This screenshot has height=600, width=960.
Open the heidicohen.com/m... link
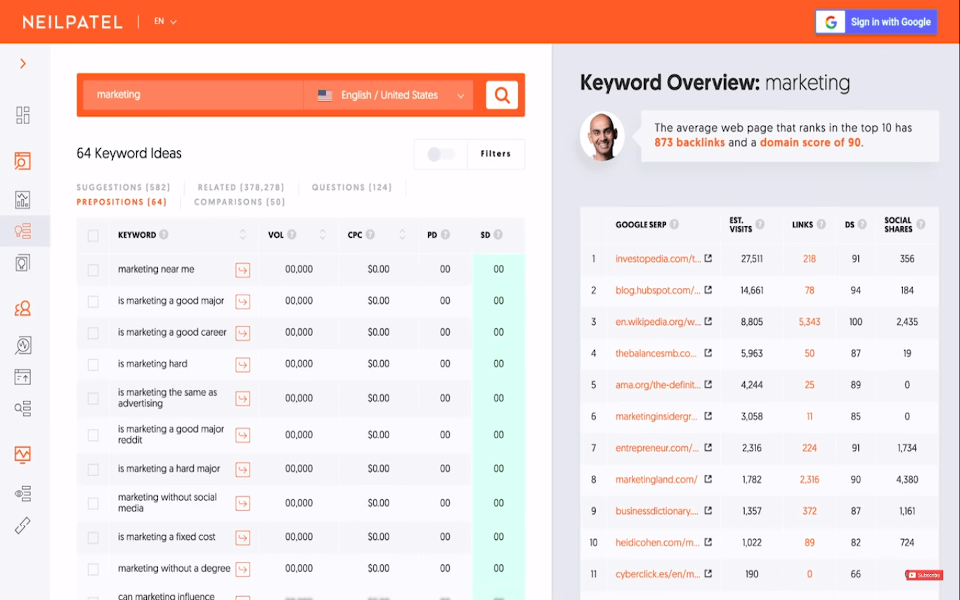pyautogui.click(x=657, y=542)
